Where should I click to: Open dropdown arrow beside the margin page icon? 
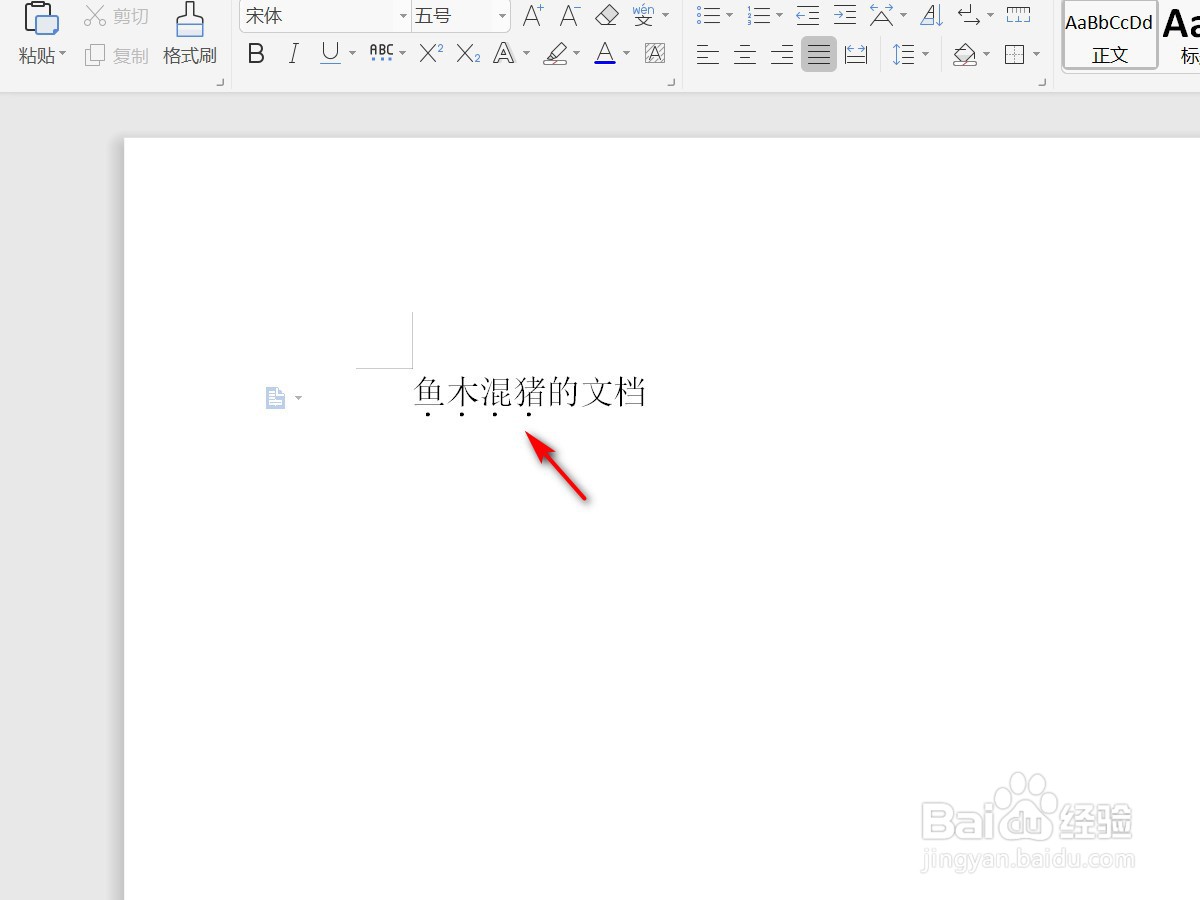tap(298, 398)
